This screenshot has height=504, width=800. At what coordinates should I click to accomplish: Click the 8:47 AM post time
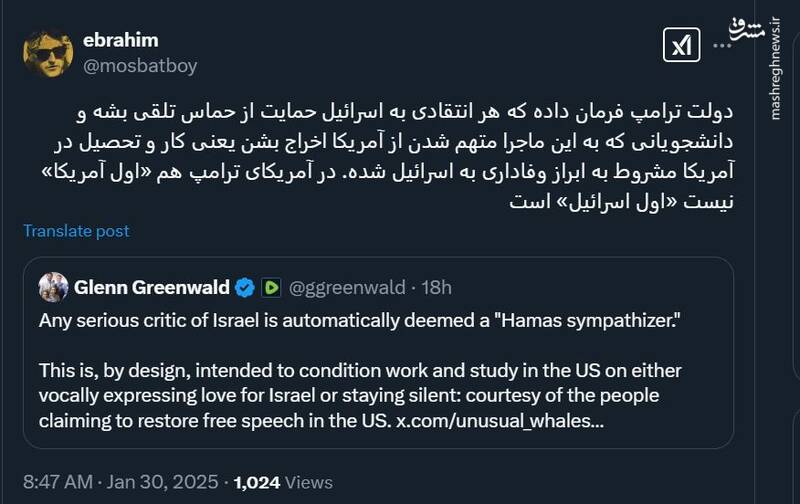[x=57, y=483]
